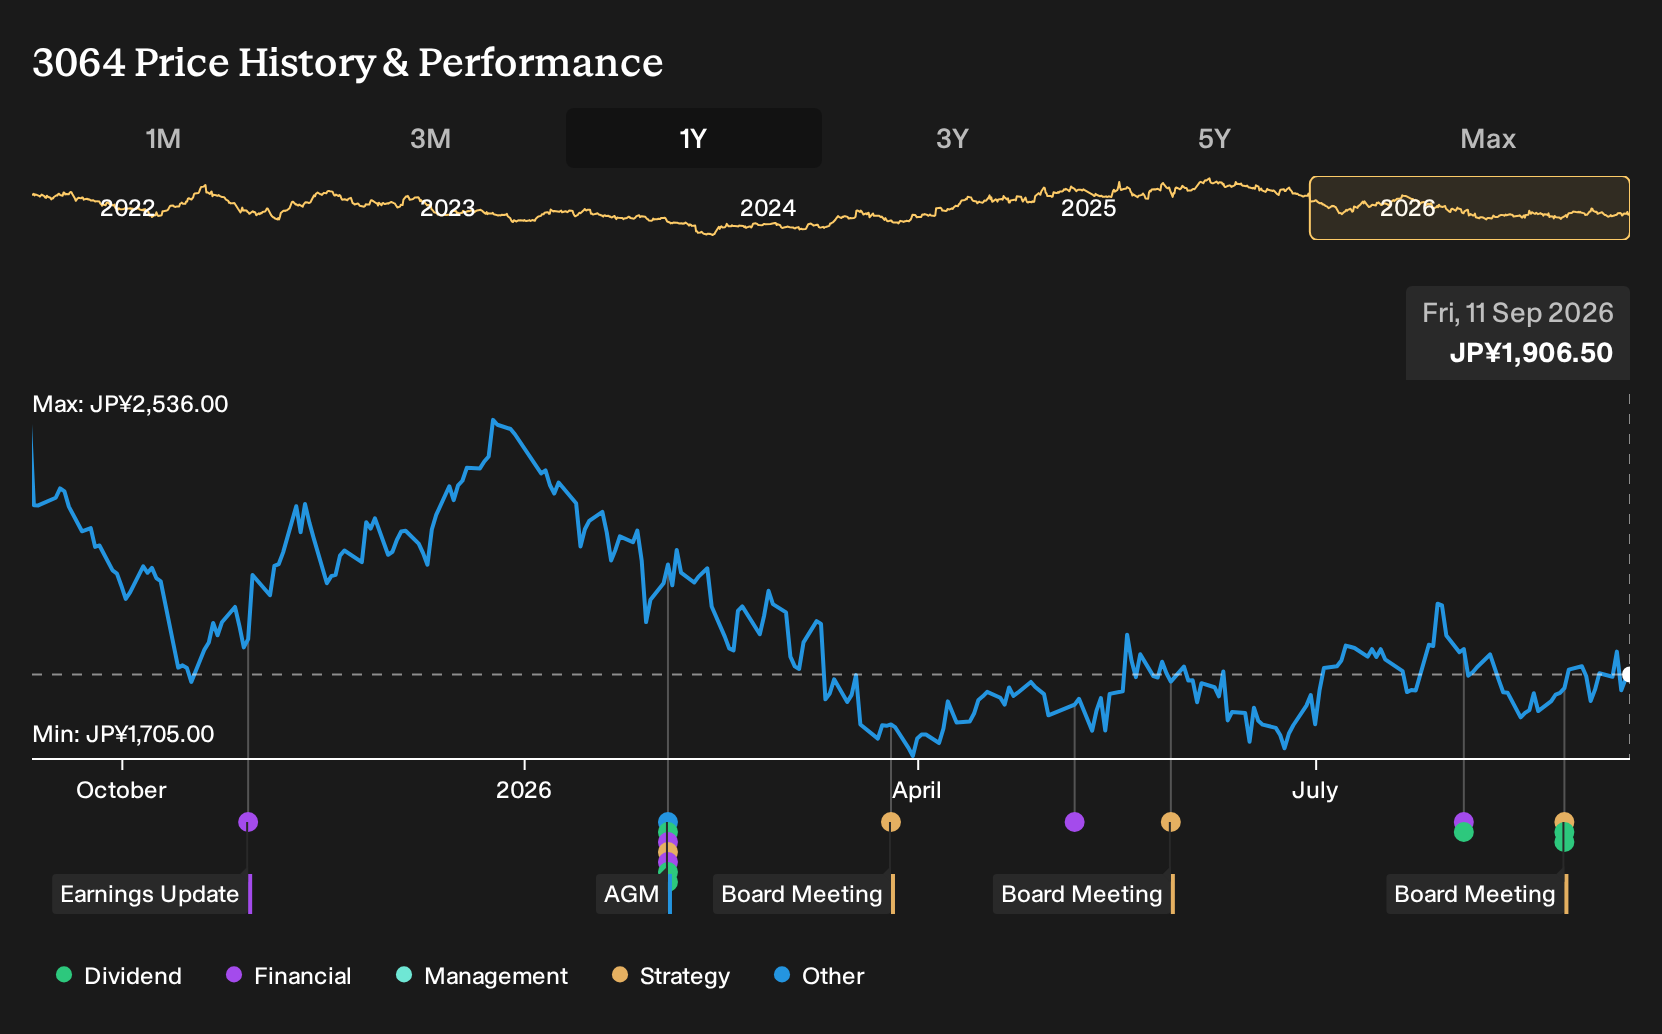Click the Max: JP¥2,536.00 label
The height and width of the screenshot is (1034, 1662).
pyautogui.click(x=130, y=404)
